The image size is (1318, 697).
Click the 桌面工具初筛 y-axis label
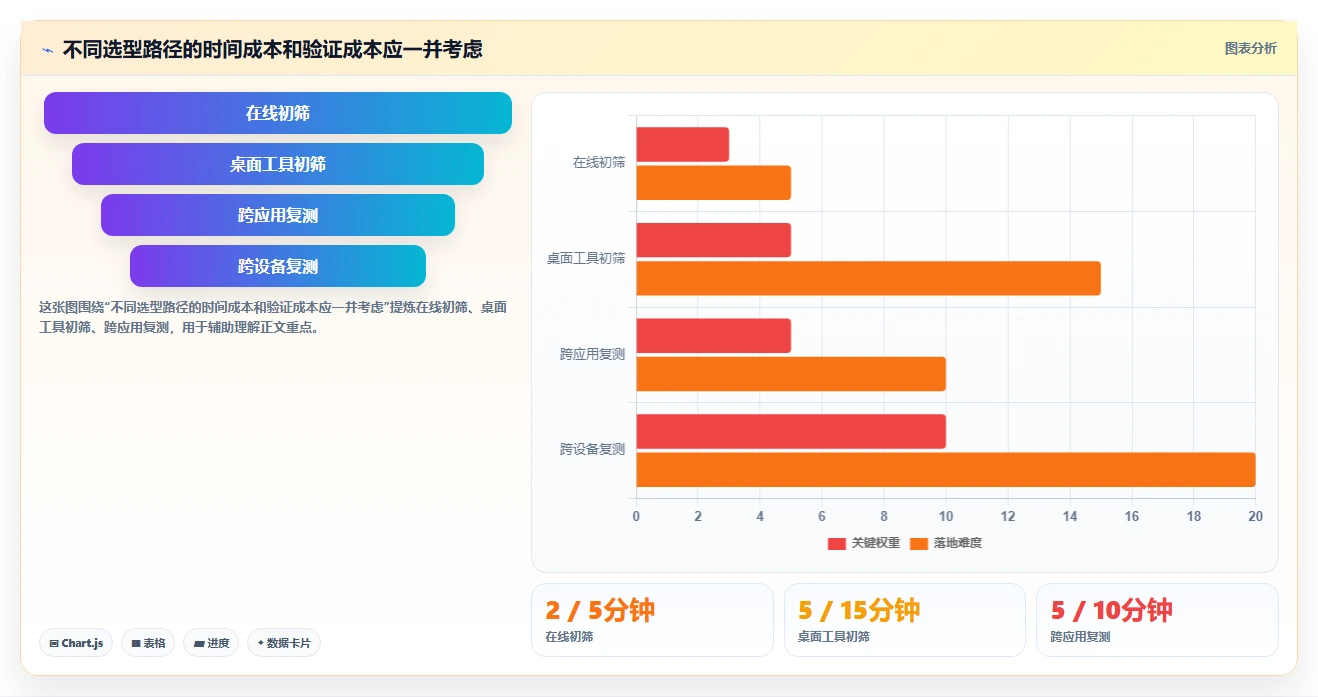tap(586, 258)
